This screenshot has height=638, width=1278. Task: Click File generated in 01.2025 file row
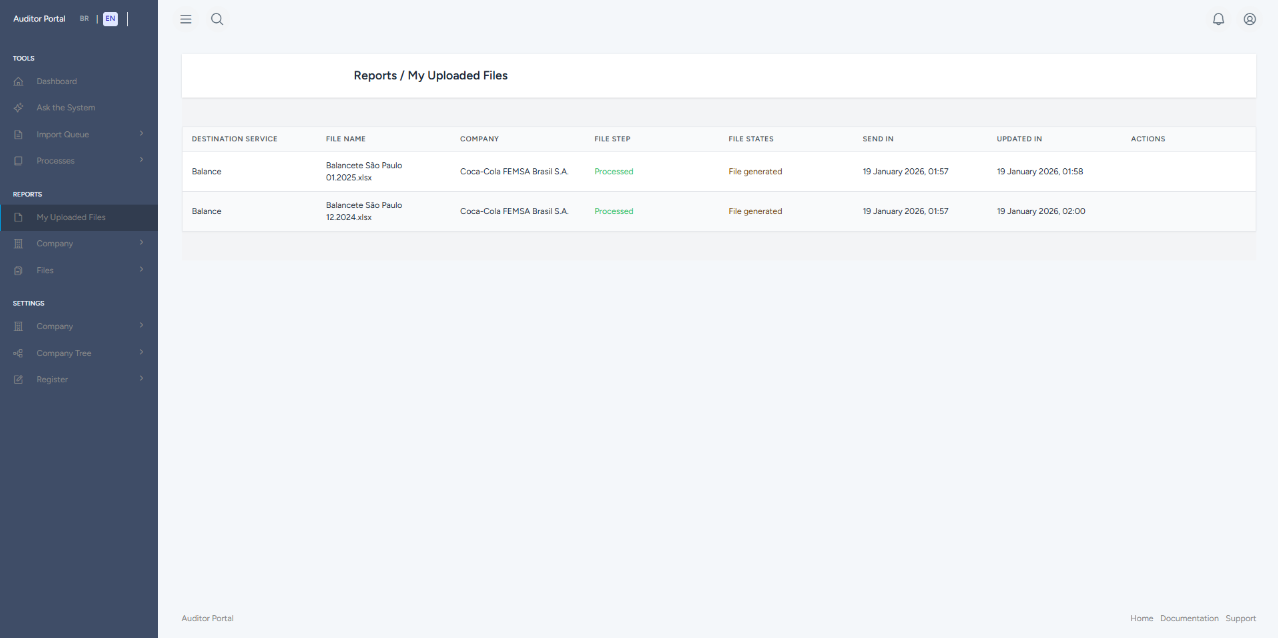coord(755,172)
